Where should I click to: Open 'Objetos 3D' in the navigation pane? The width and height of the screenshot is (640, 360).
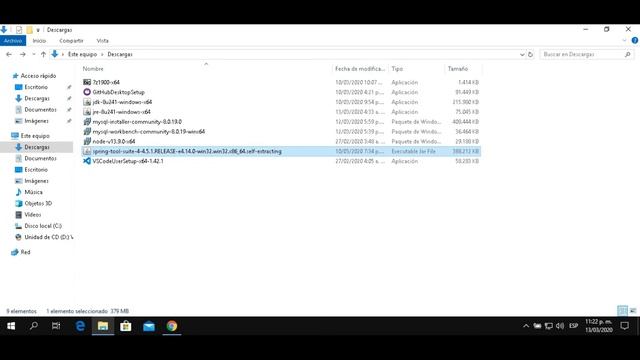[x=38, y=203]
